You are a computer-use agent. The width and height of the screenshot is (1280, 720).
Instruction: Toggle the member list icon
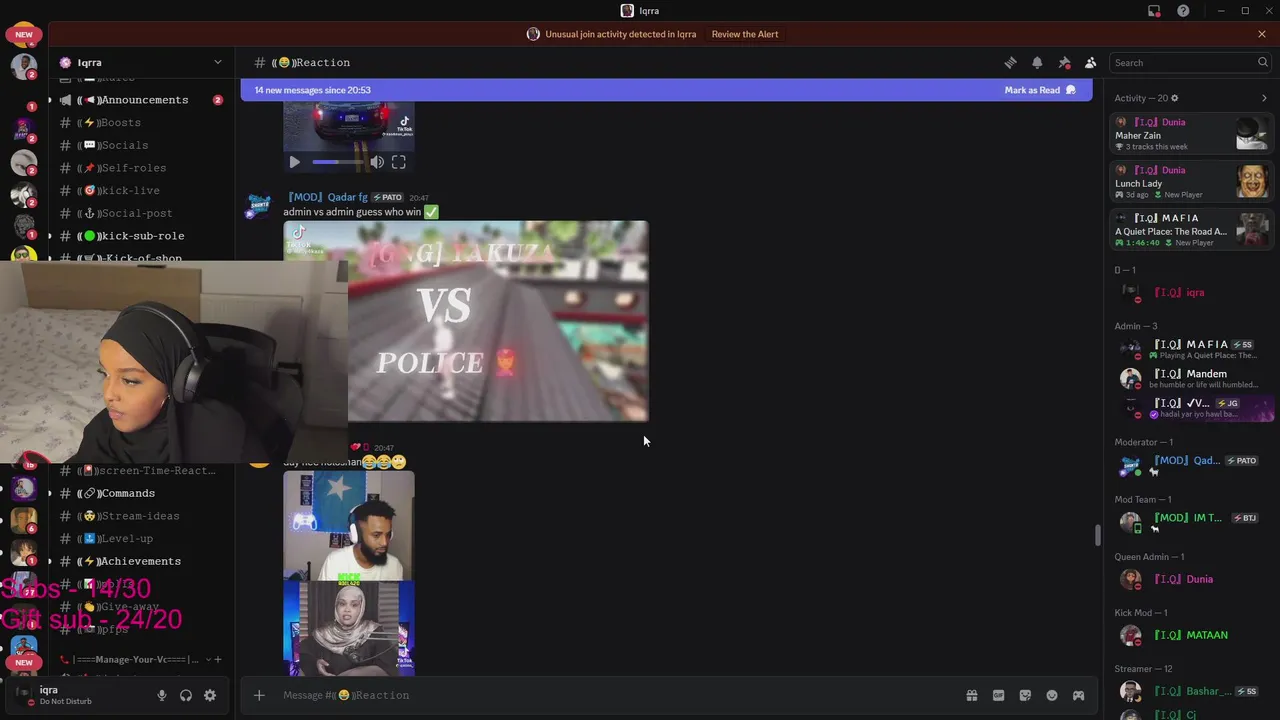pyautogui.click(x=1091, y=62)
